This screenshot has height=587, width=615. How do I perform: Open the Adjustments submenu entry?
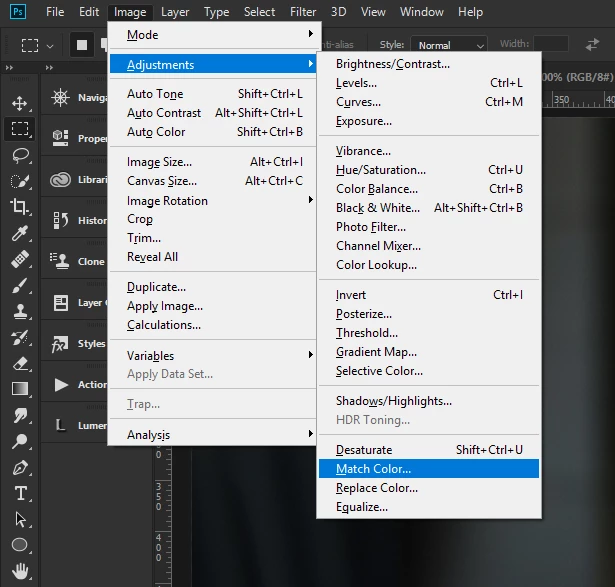point(213,64)
